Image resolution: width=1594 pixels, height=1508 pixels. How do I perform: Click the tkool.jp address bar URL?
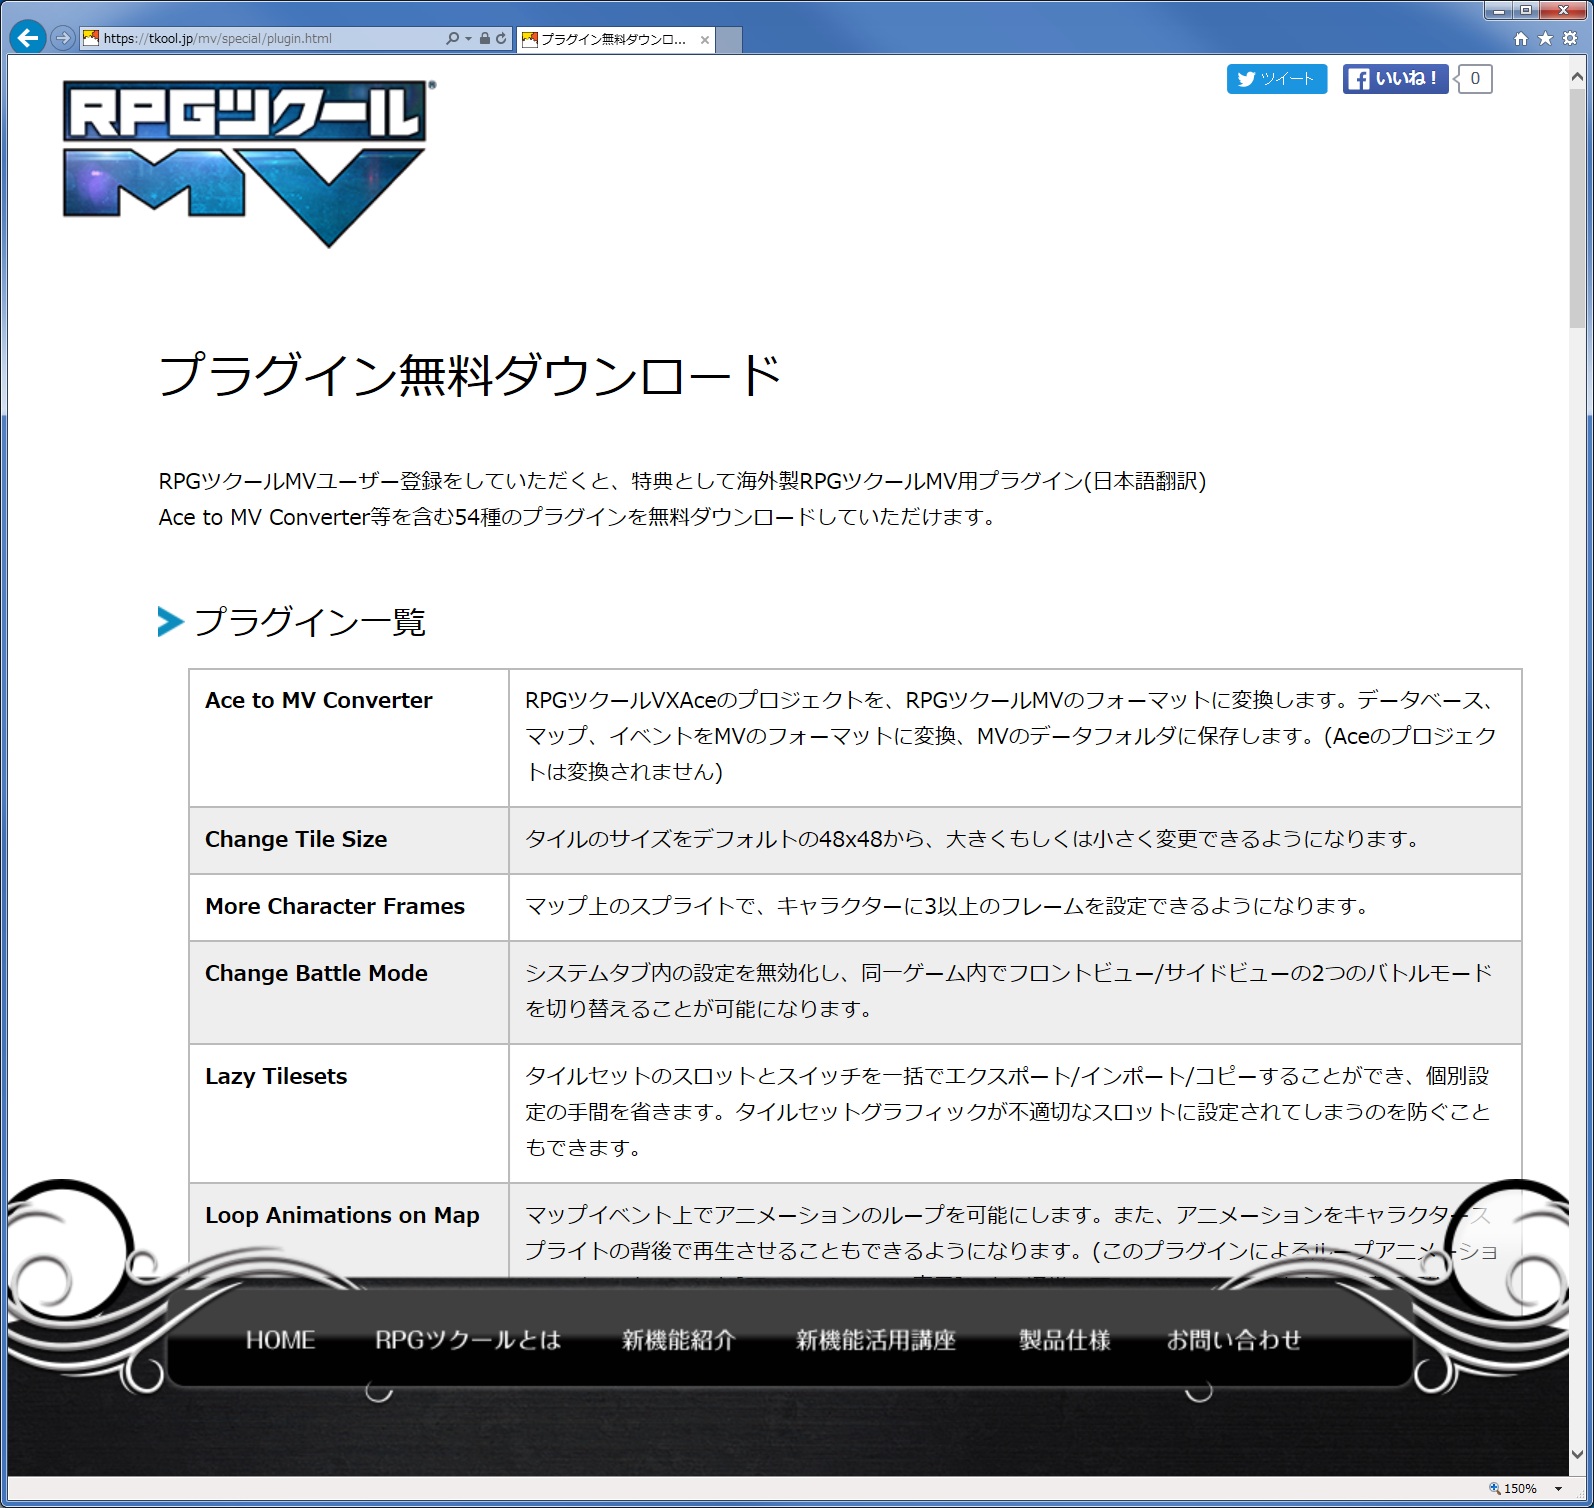218,39
